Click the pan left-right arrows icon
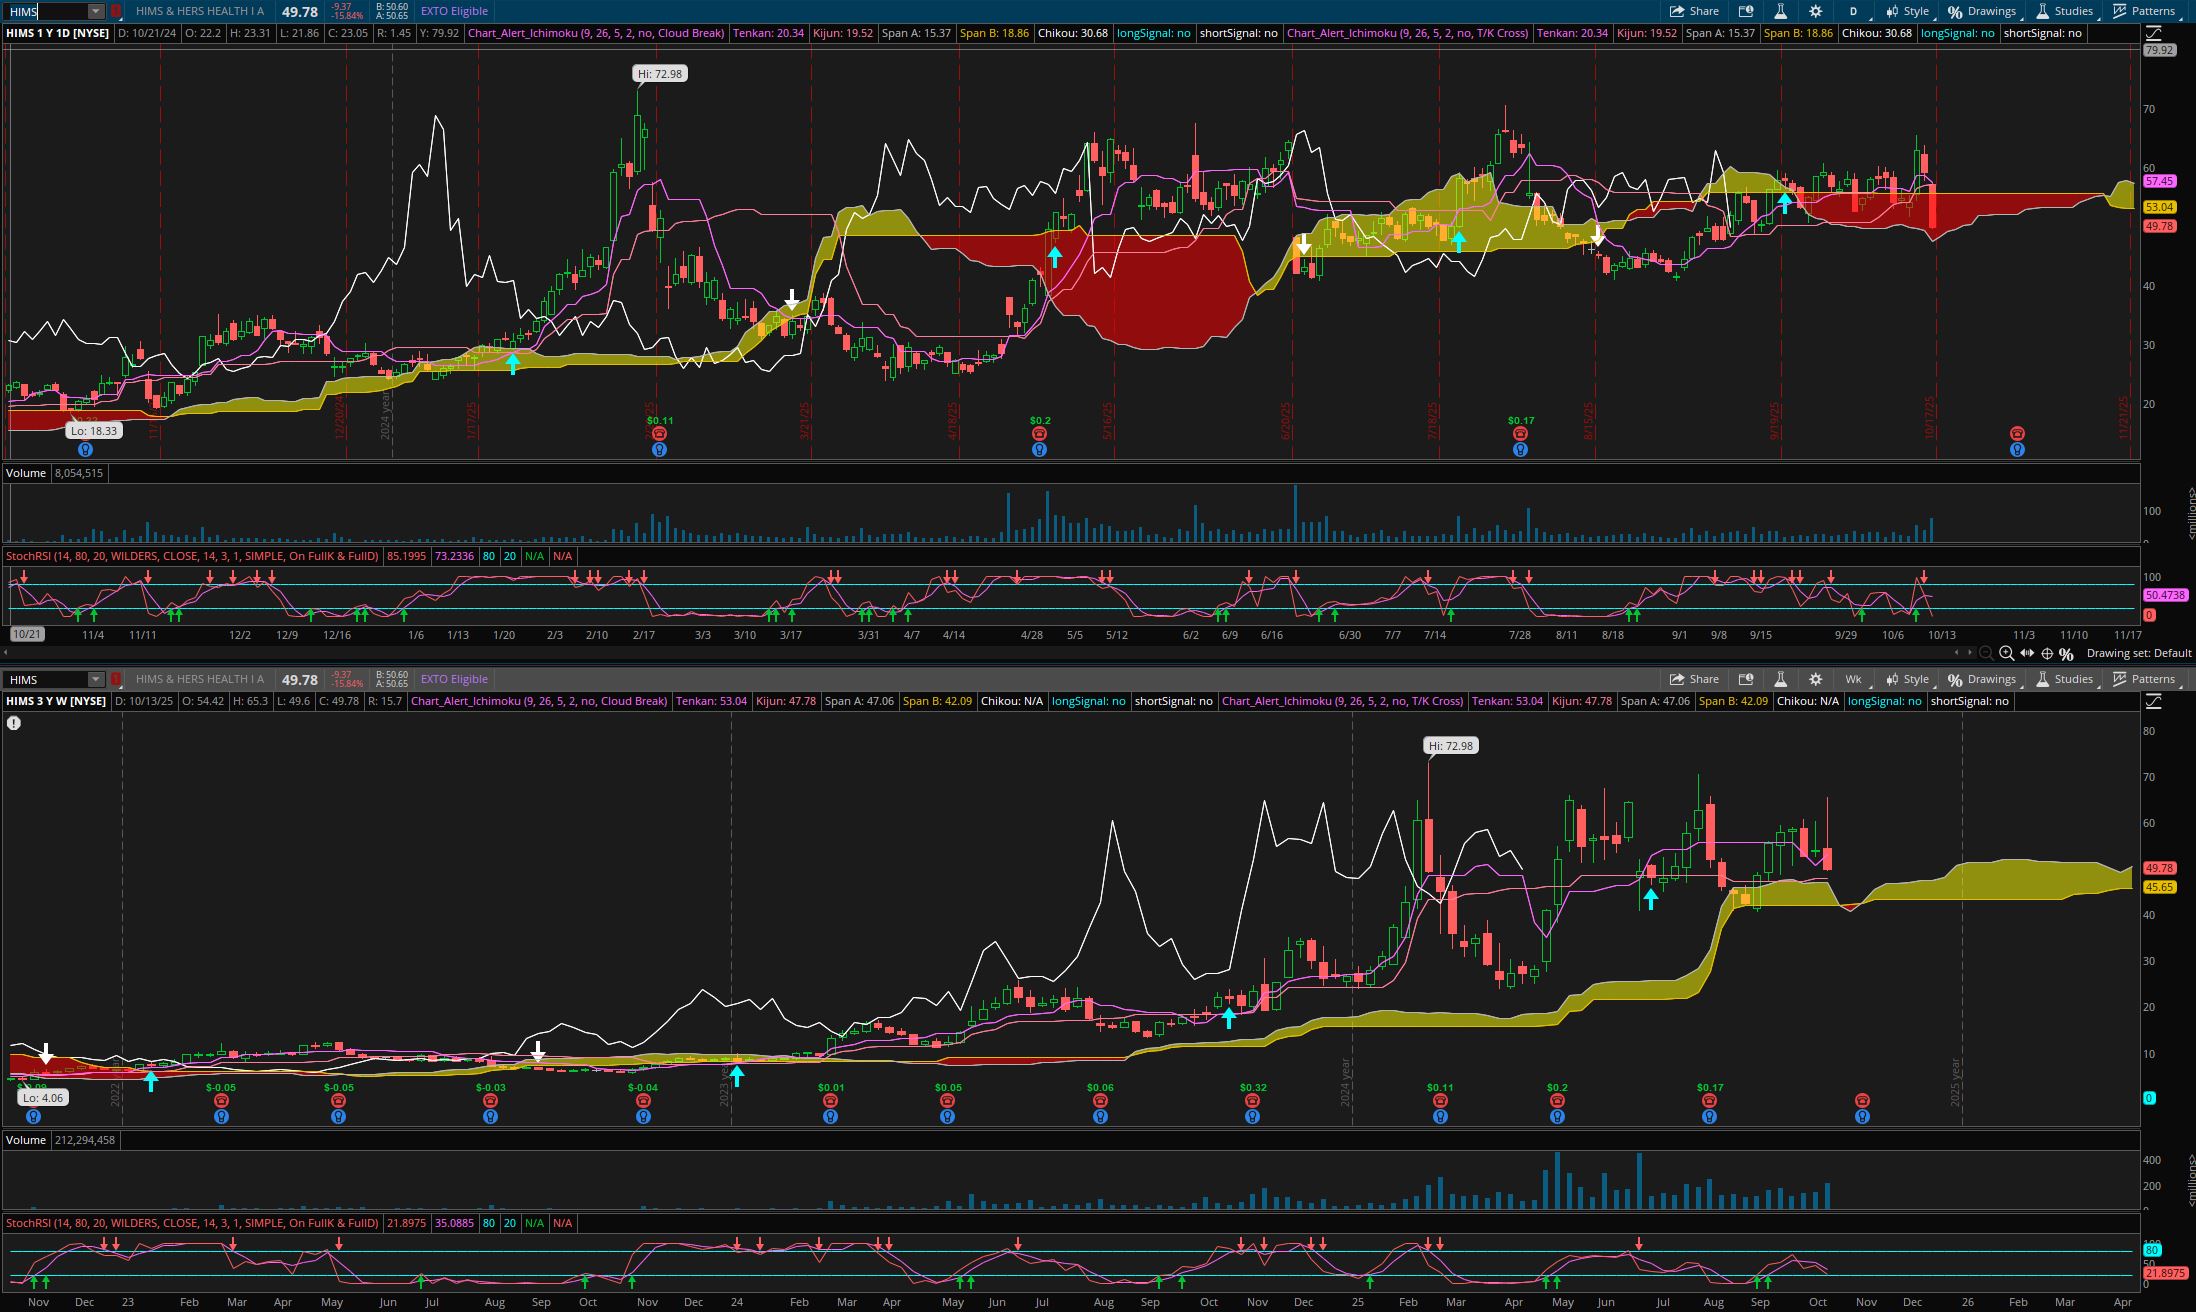Viewport: 2196px width, 1312px height. click(2027, 653)
